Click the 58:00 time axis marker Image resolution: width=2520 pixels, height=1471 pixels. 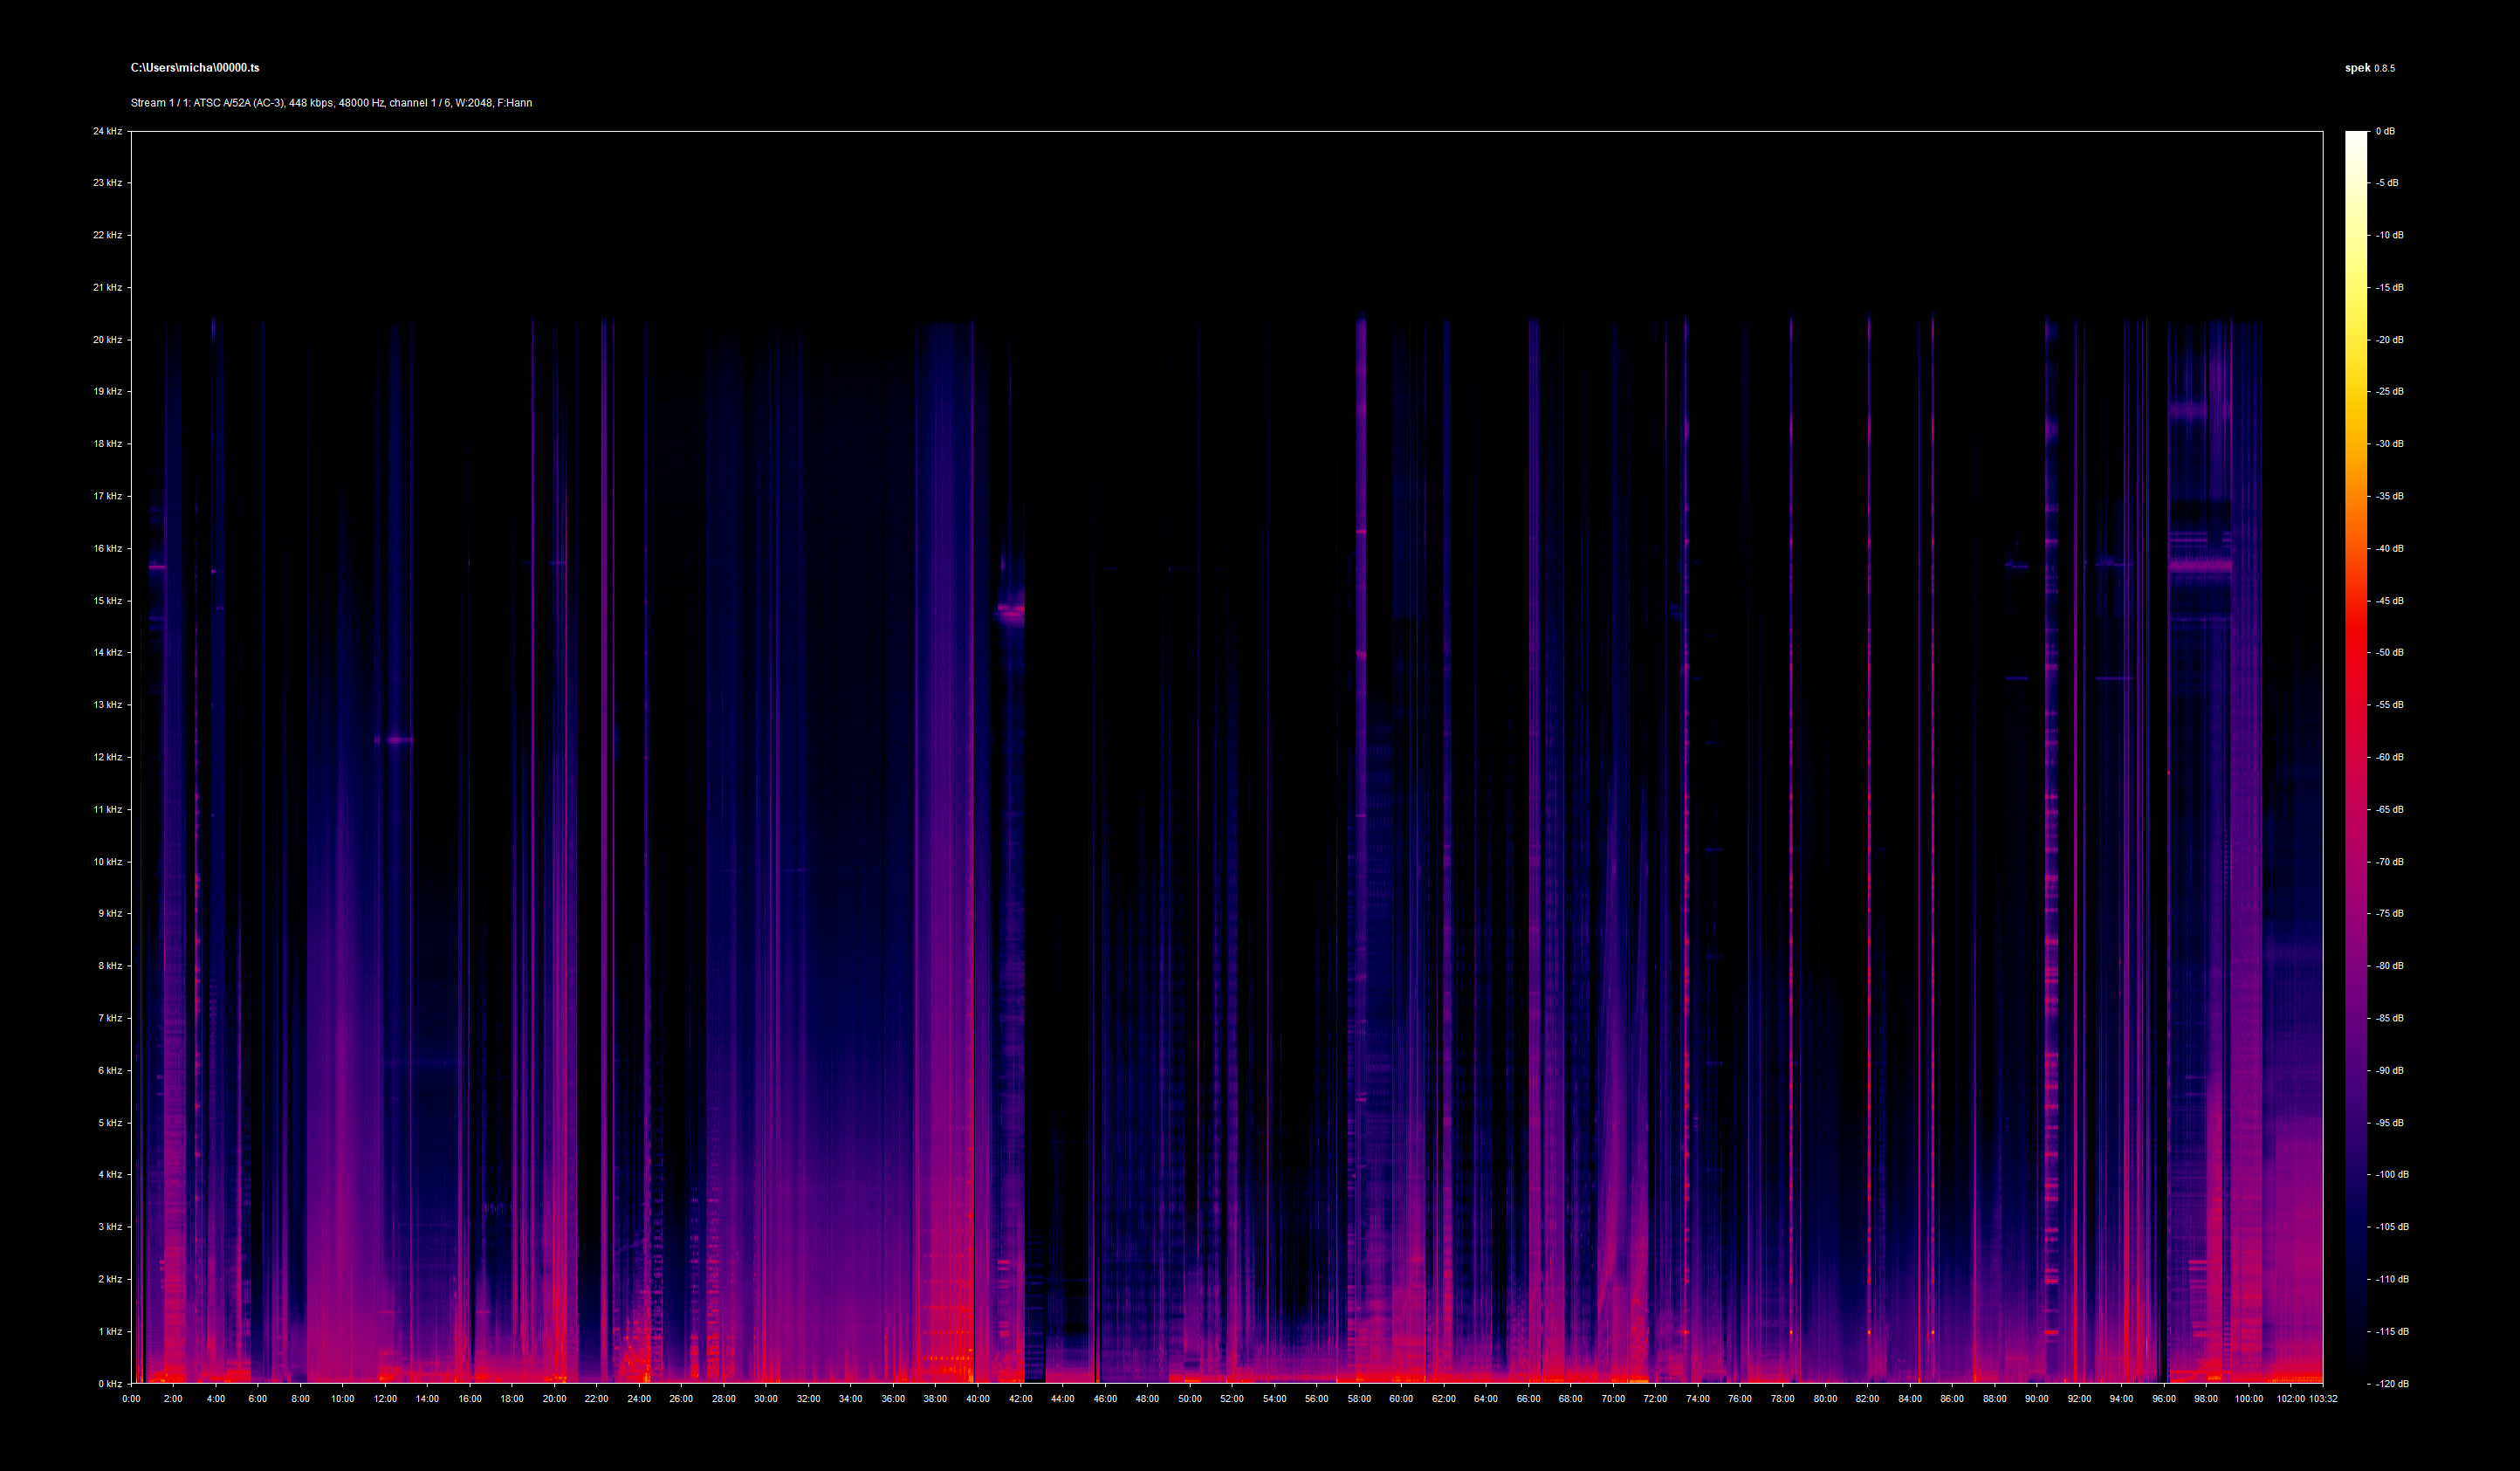coord(1359,1399)
